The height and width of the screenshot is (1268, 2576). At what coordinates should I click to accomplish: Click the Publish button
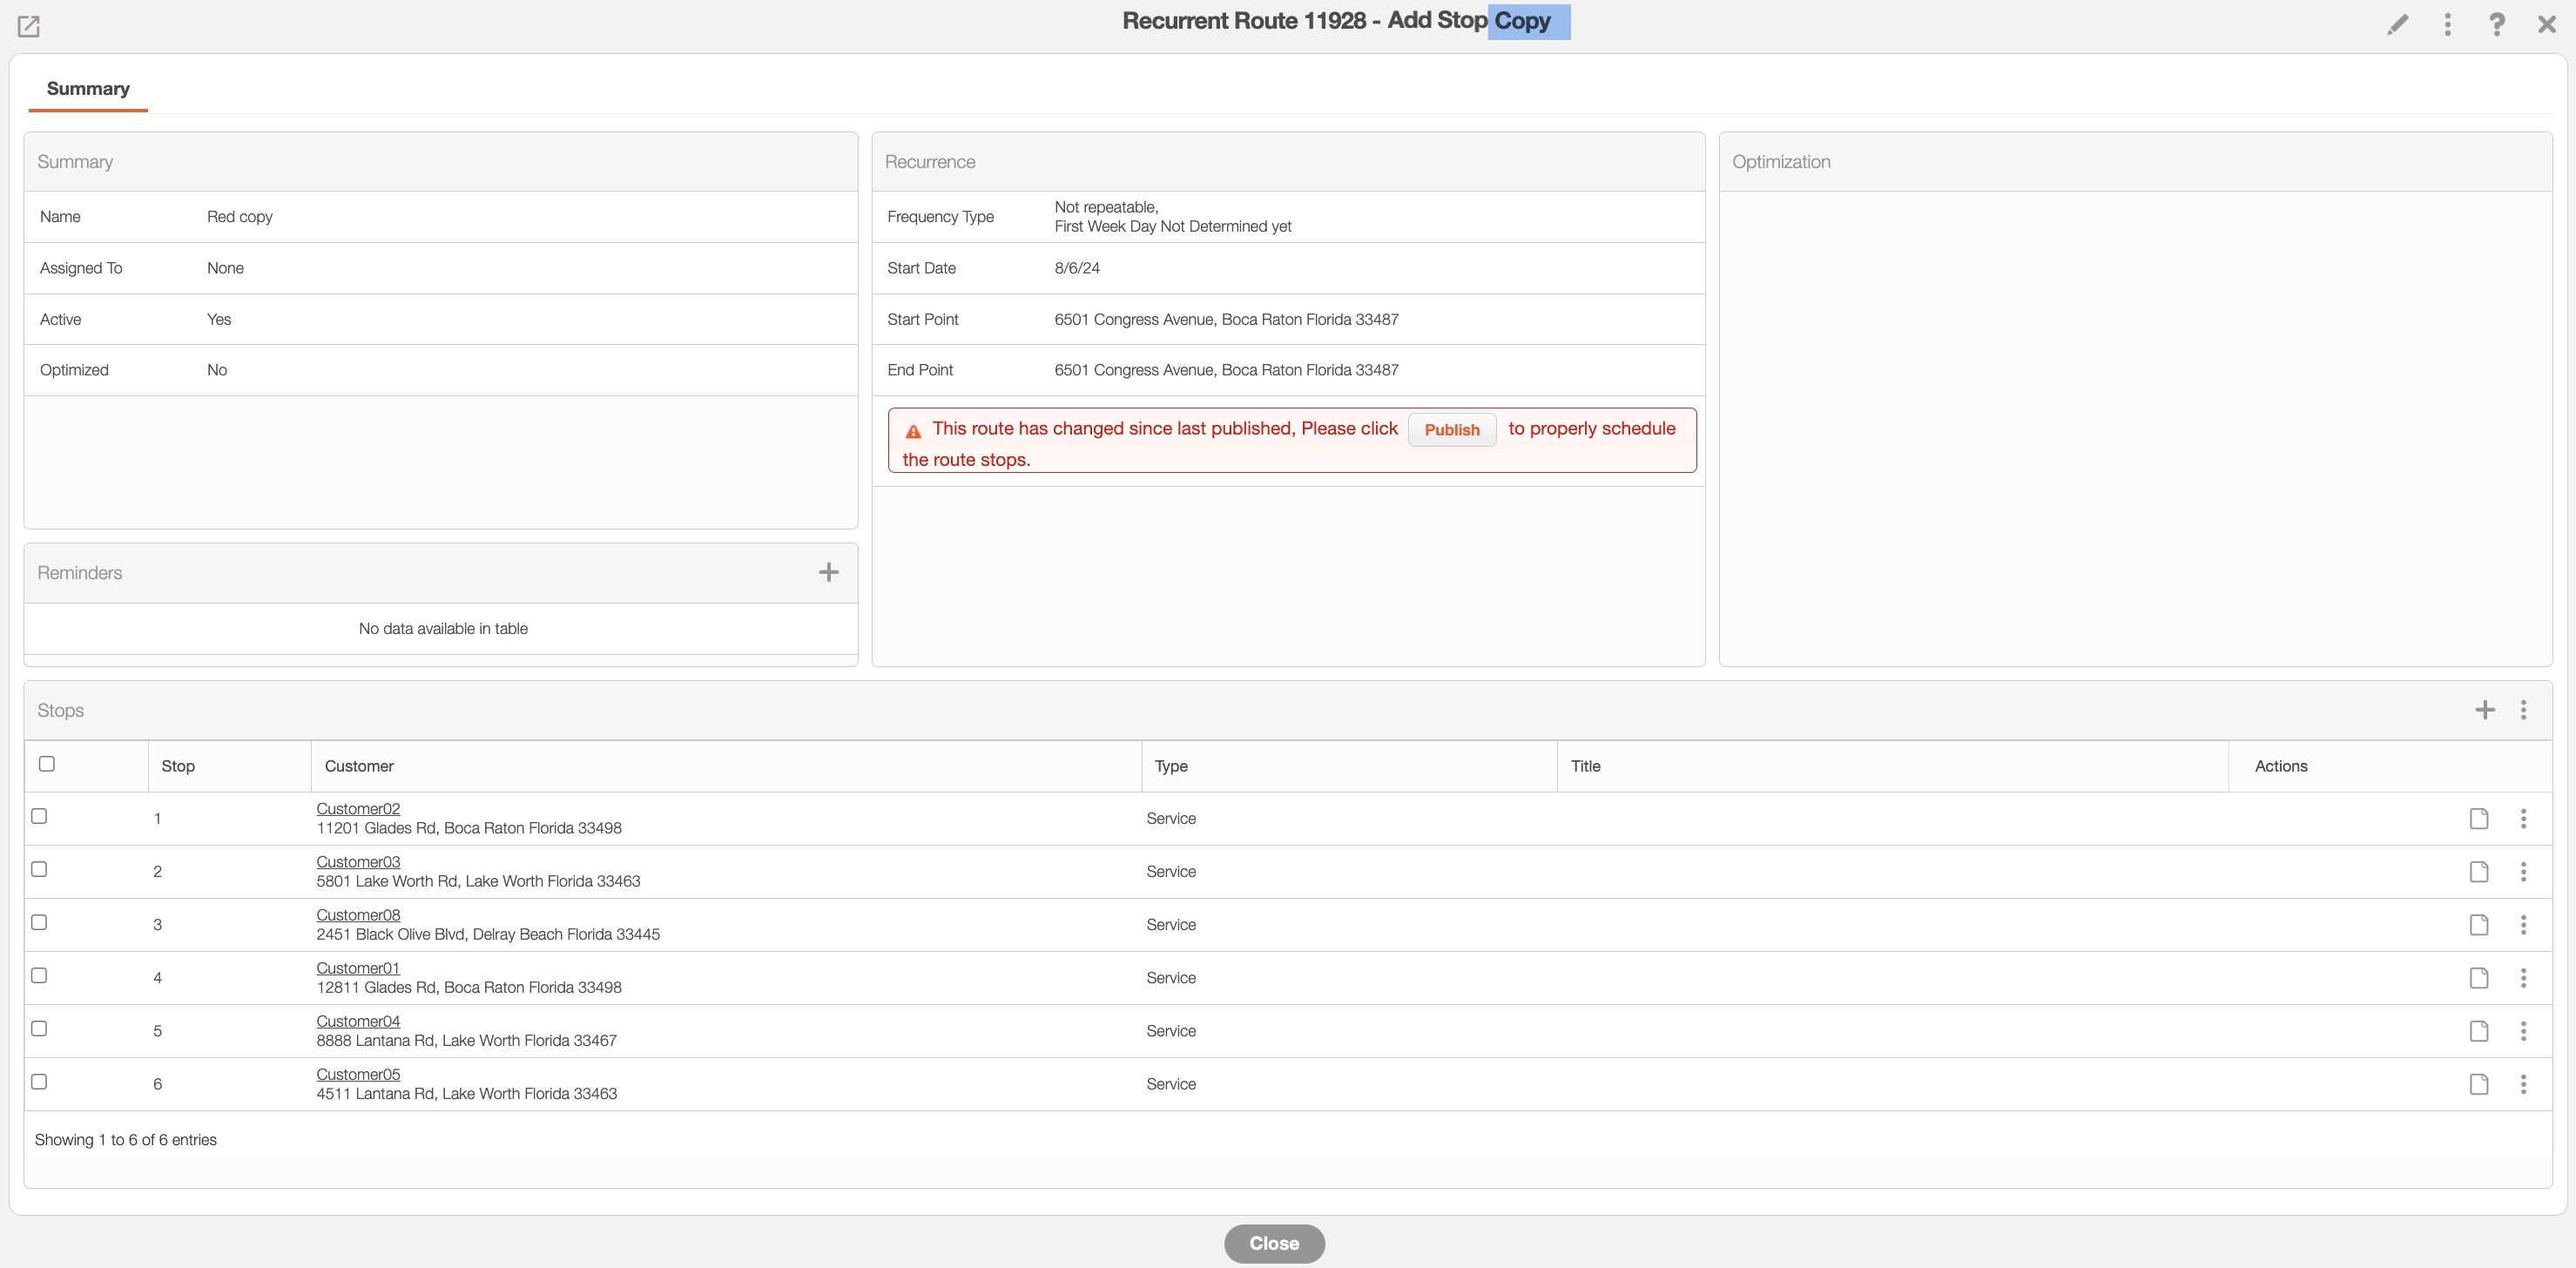coord(1451,429)
